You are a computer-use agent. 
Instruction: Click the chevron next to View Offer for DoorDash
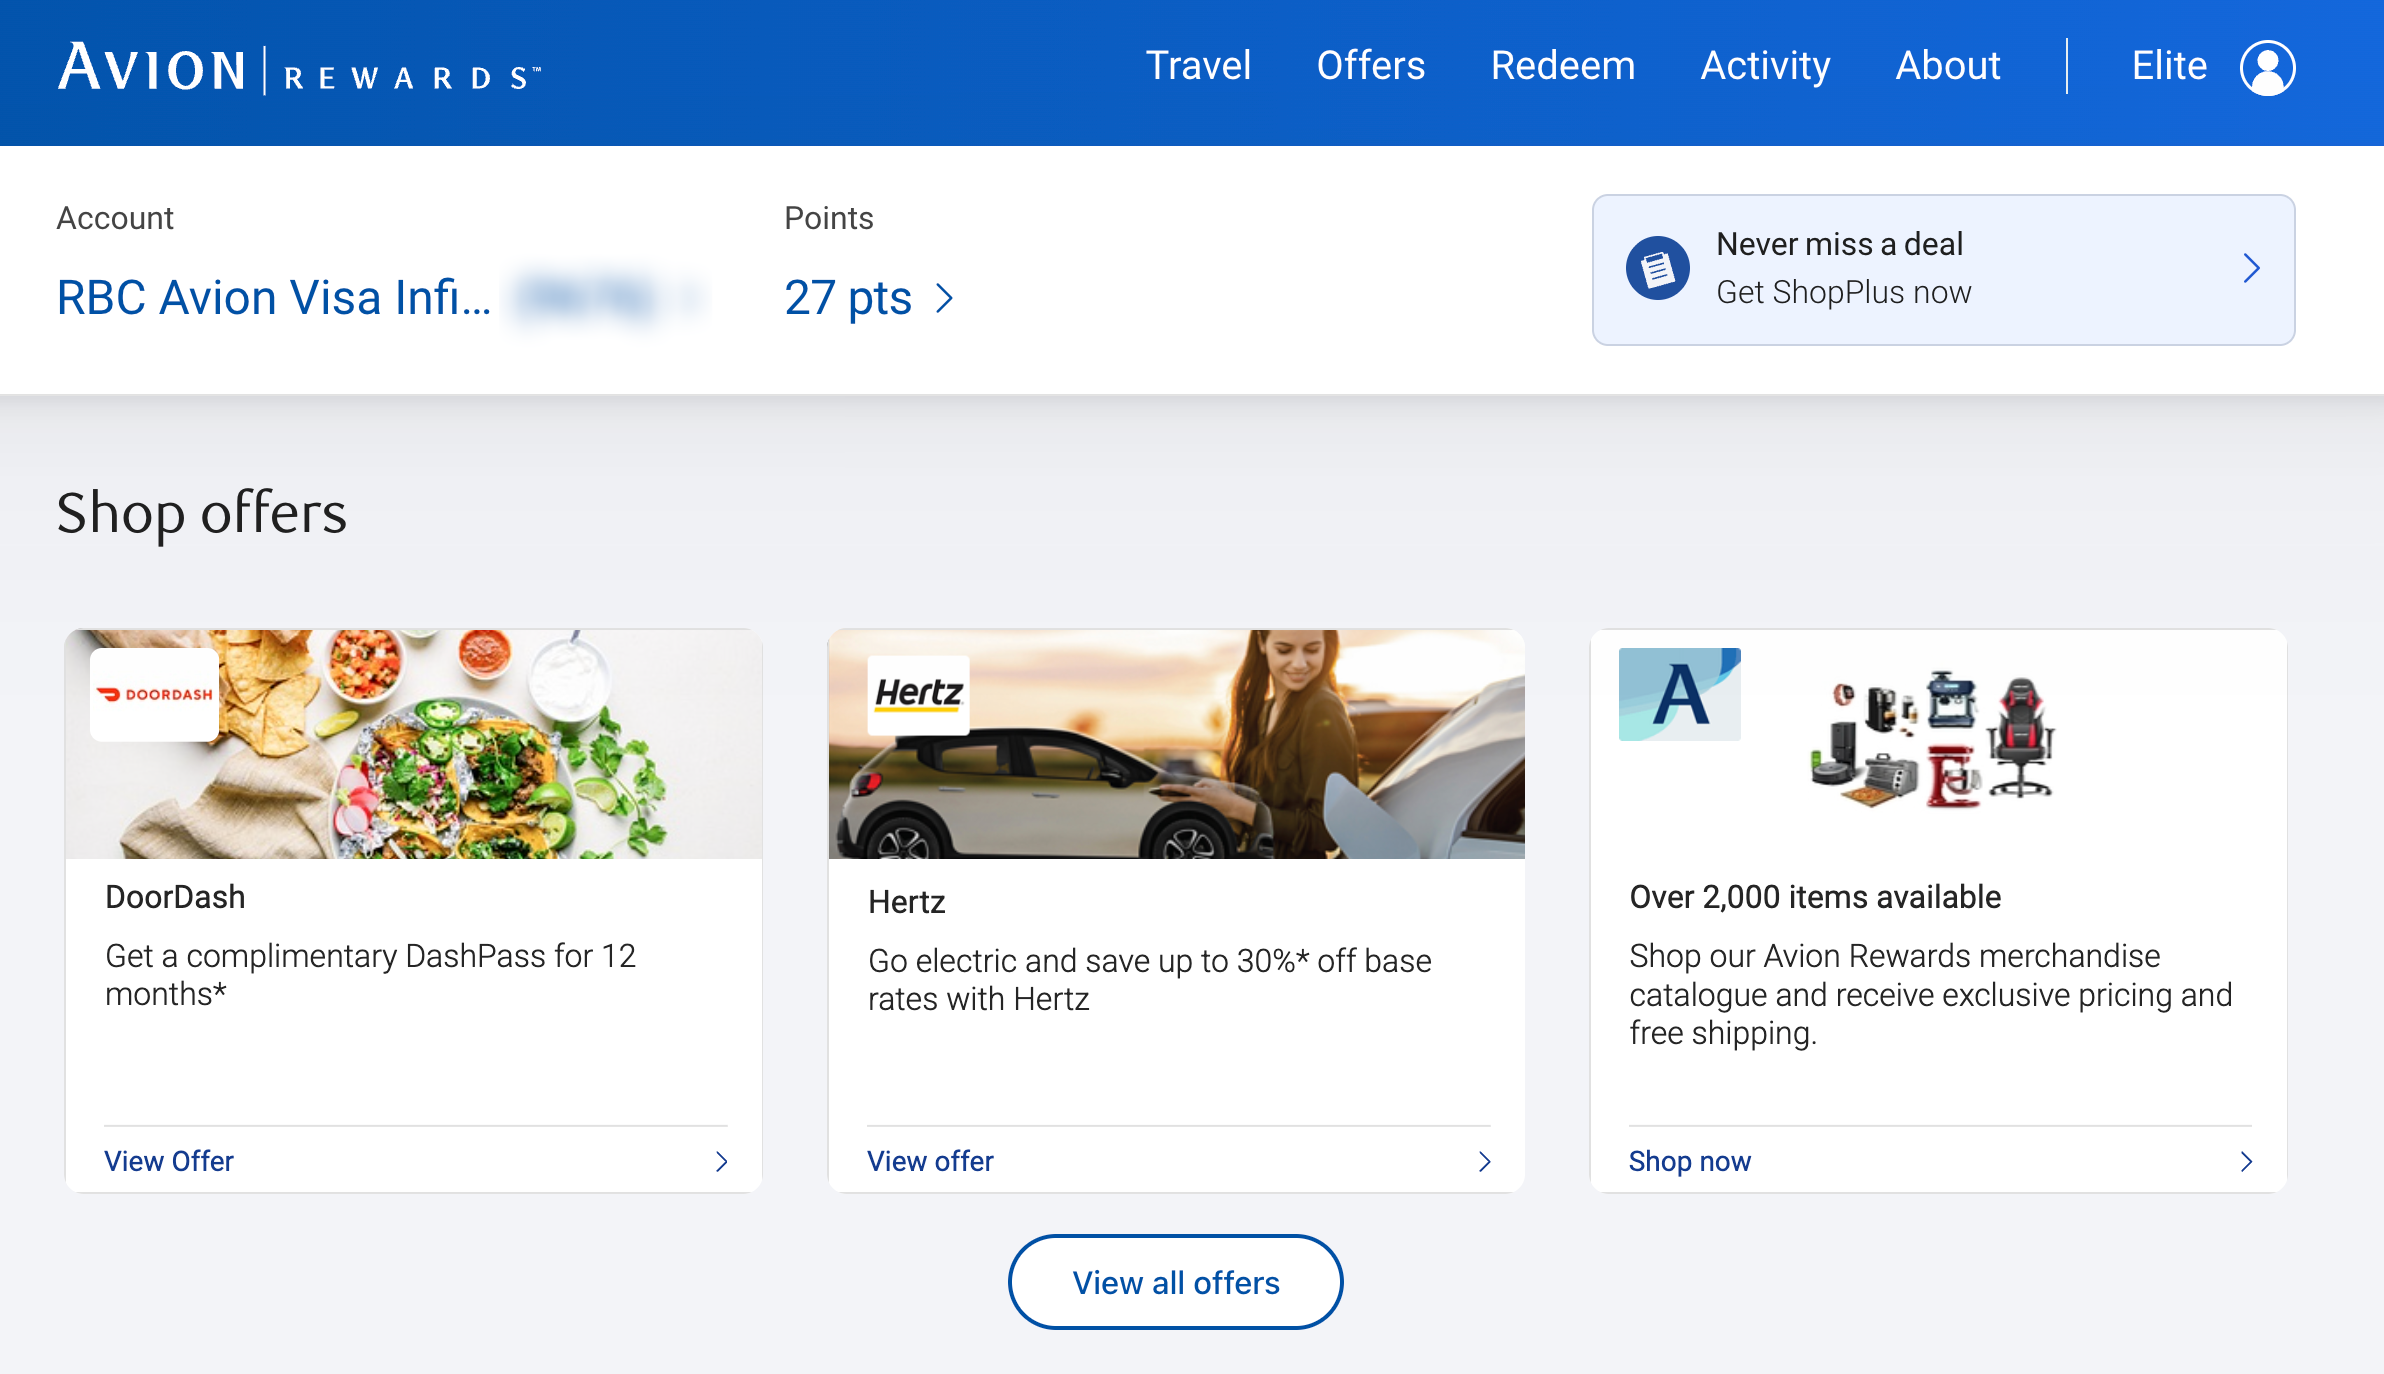(x=721, y=1161)
